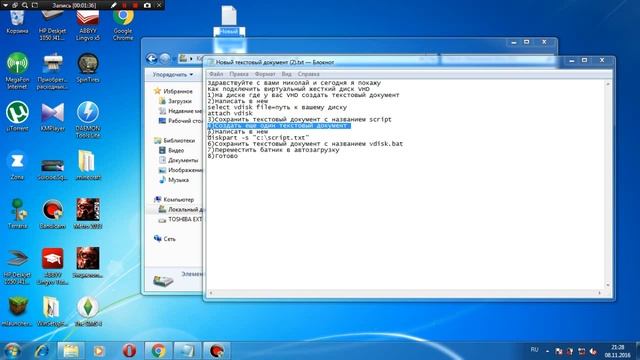Screen dimensions: 640x360
Task: Switch to the Notepad taskbar button
Action: 187,351
